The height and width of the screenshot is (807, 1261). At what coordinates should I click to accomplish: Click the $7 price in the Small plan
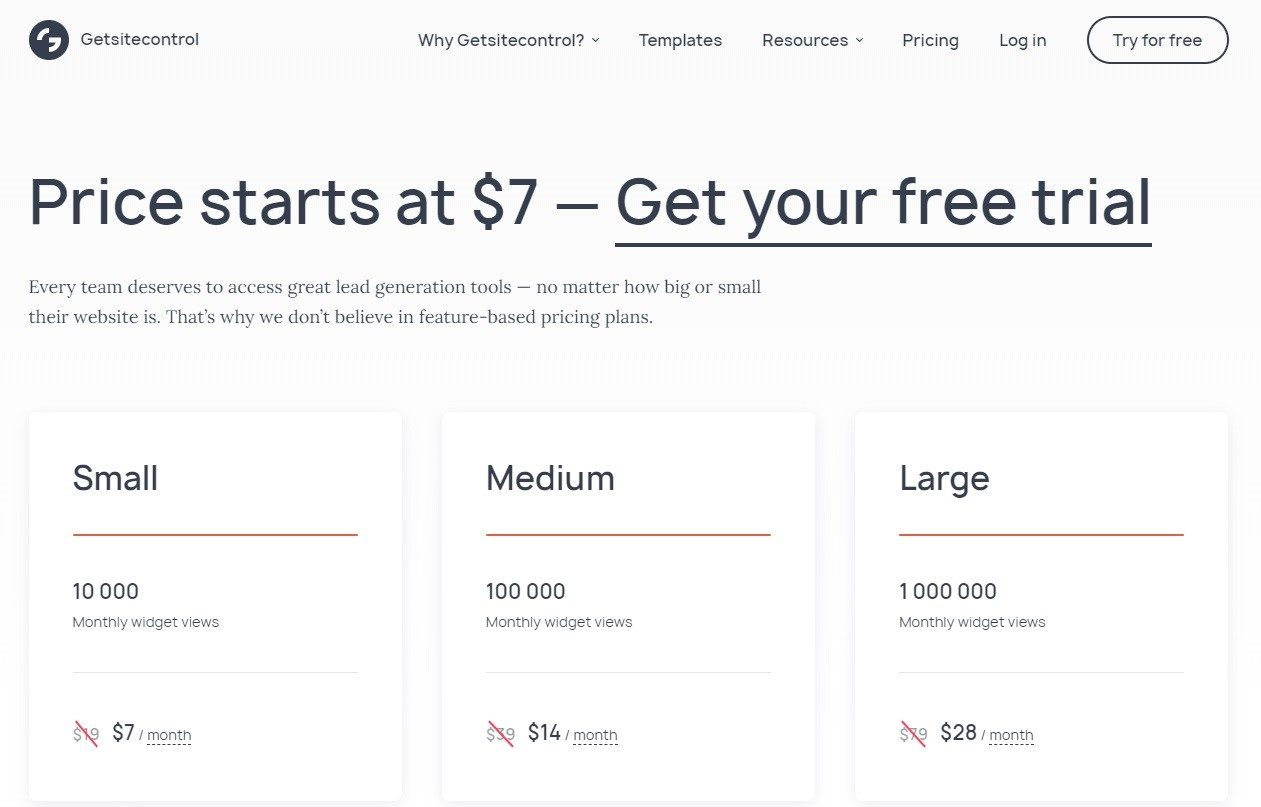point(123,733)
